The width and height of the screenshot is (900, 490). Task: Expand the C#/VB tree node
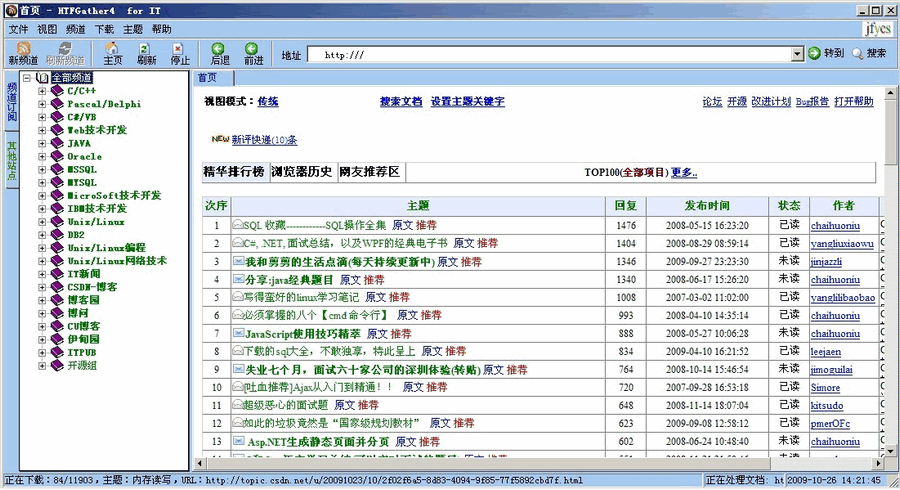[42, 117]
